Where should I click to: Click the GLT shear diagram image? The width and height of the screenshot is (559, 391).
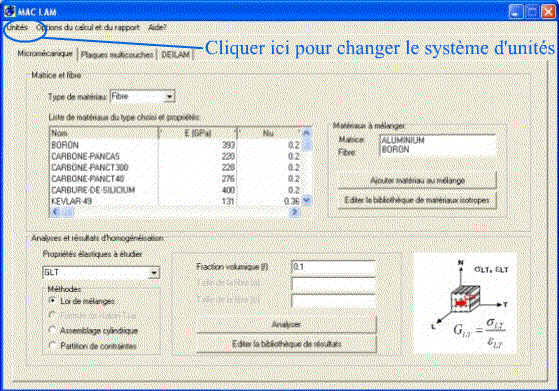pos(465,303)
